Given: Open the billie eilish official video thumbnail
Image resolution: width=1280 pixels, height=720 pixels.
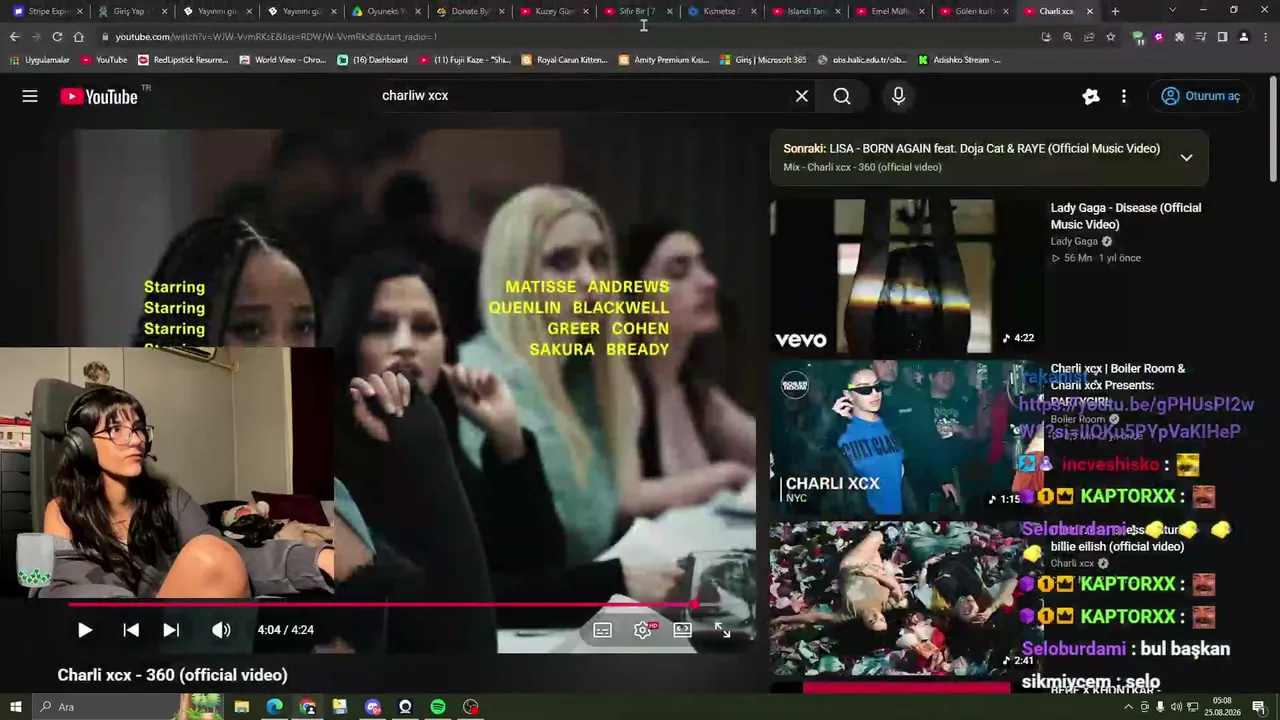Looking at the screenshot, I should pos(906,598).
